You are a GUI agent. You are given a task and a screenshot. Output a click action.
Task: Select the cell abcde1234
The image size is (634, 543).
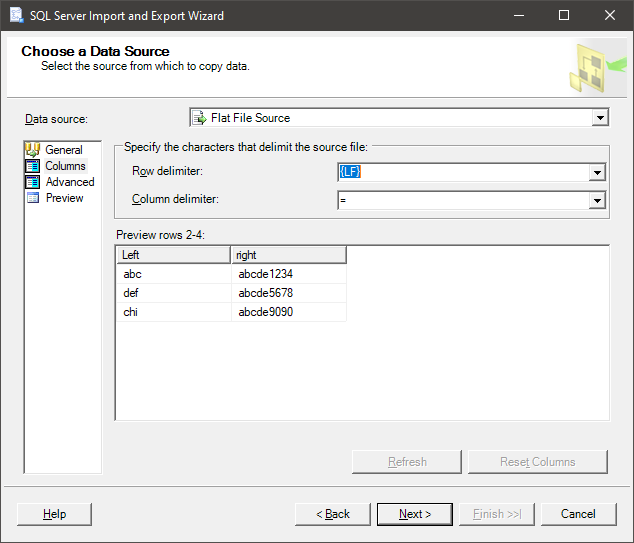[289, 274]
